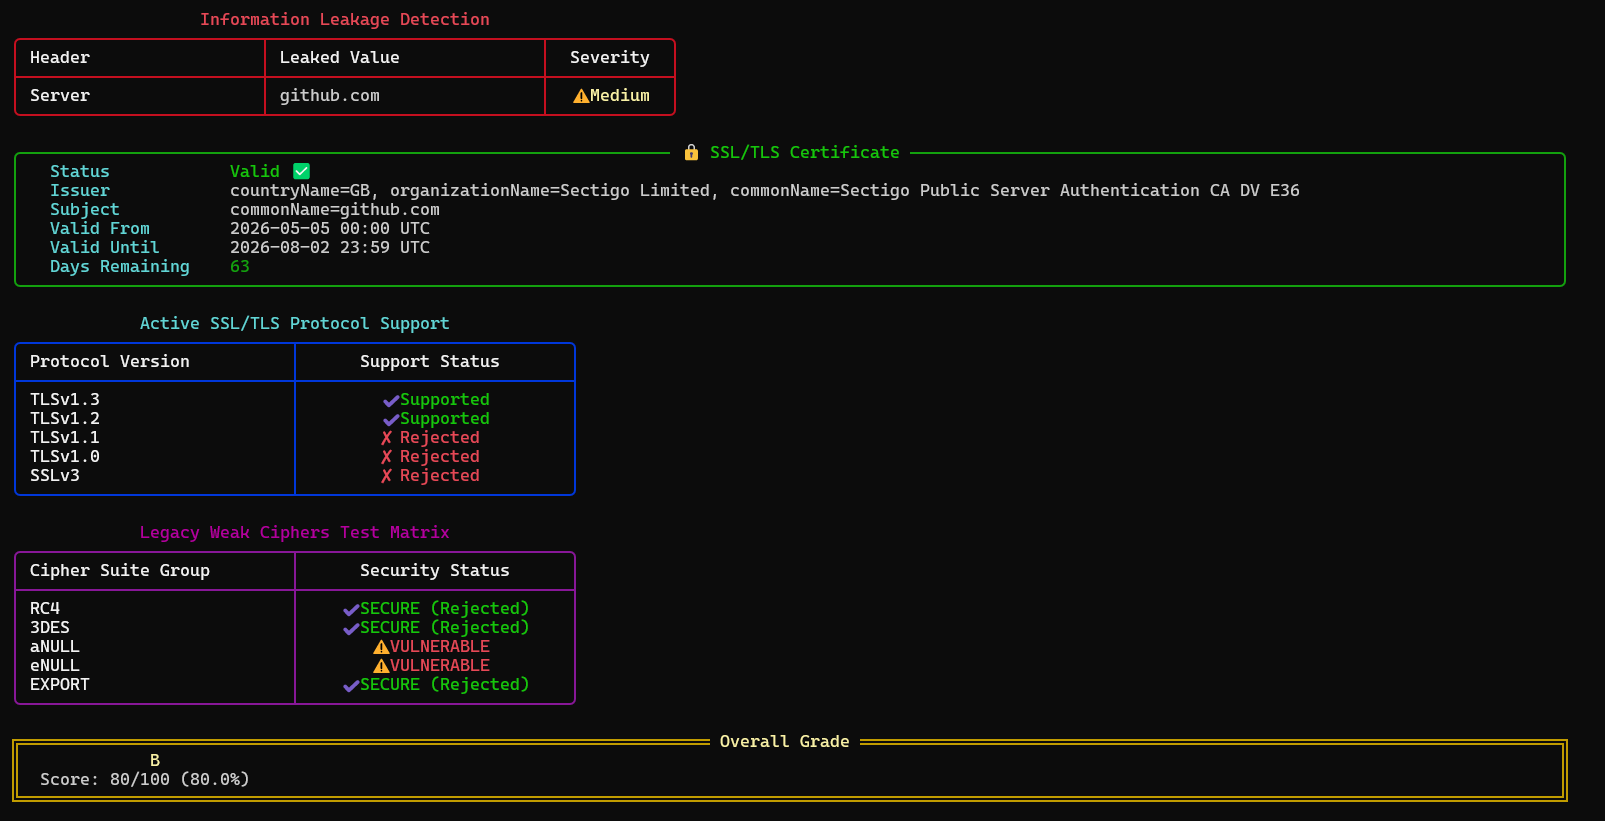Click the Cipher Suite Group column heading

pos(120,570)
